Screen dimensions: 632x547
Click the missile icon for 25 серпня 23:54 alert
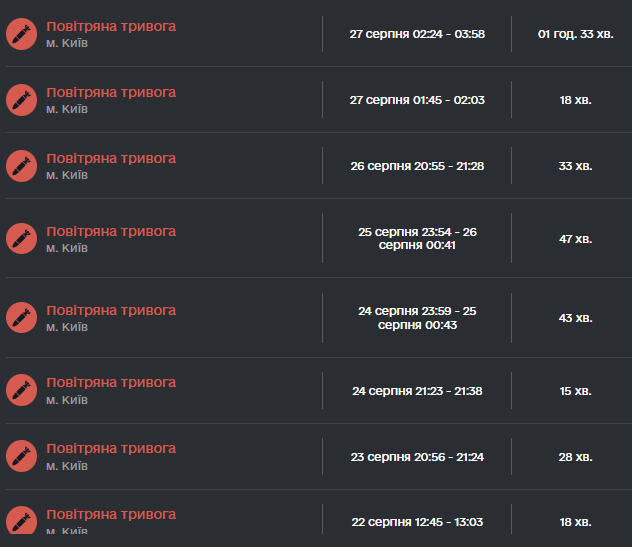(21, 239)
